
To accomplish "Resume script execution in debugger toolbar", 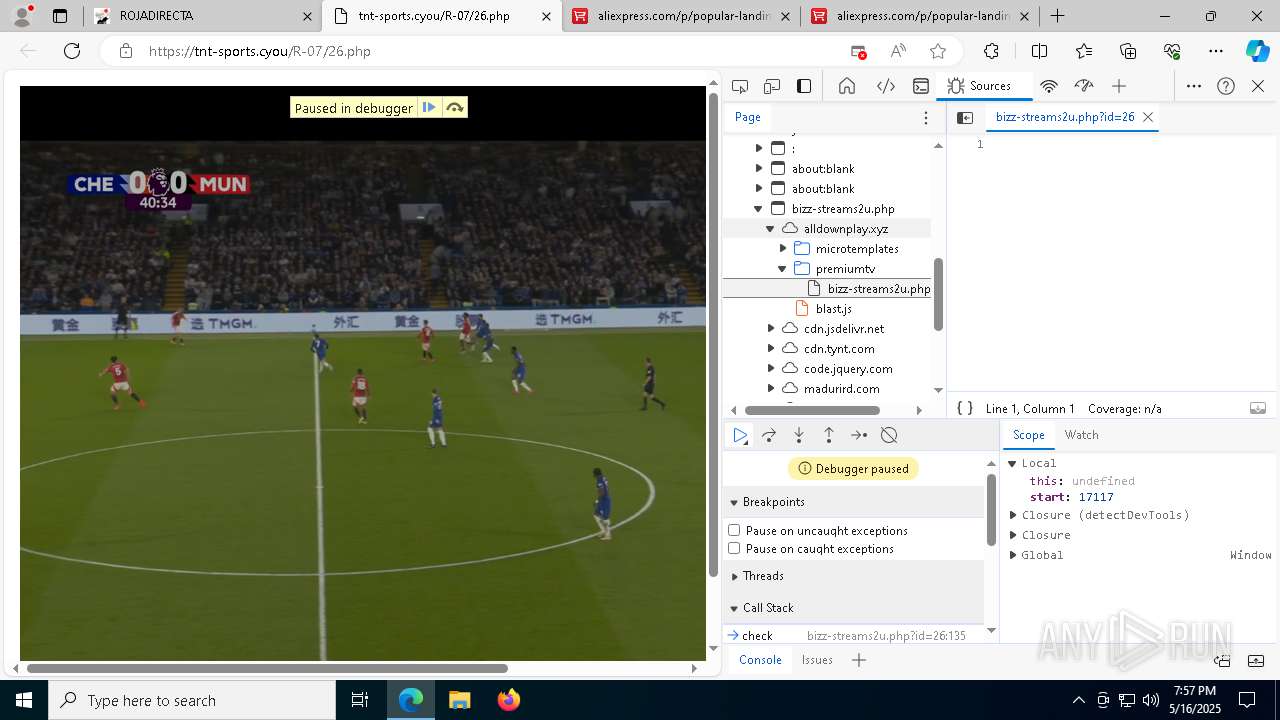I will tap(740, 435).
